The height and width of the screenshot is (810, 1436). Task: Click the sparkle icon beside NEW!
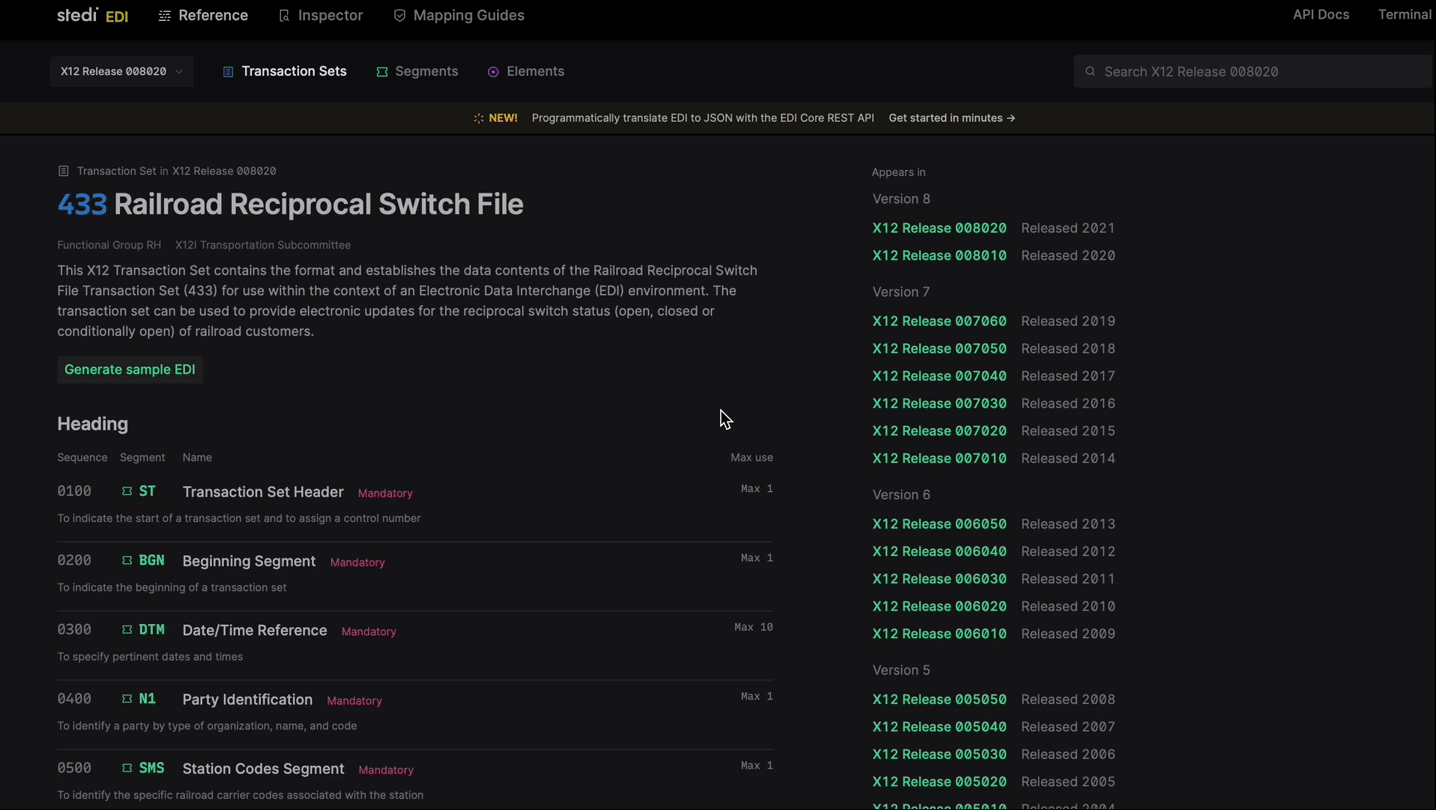478,118
